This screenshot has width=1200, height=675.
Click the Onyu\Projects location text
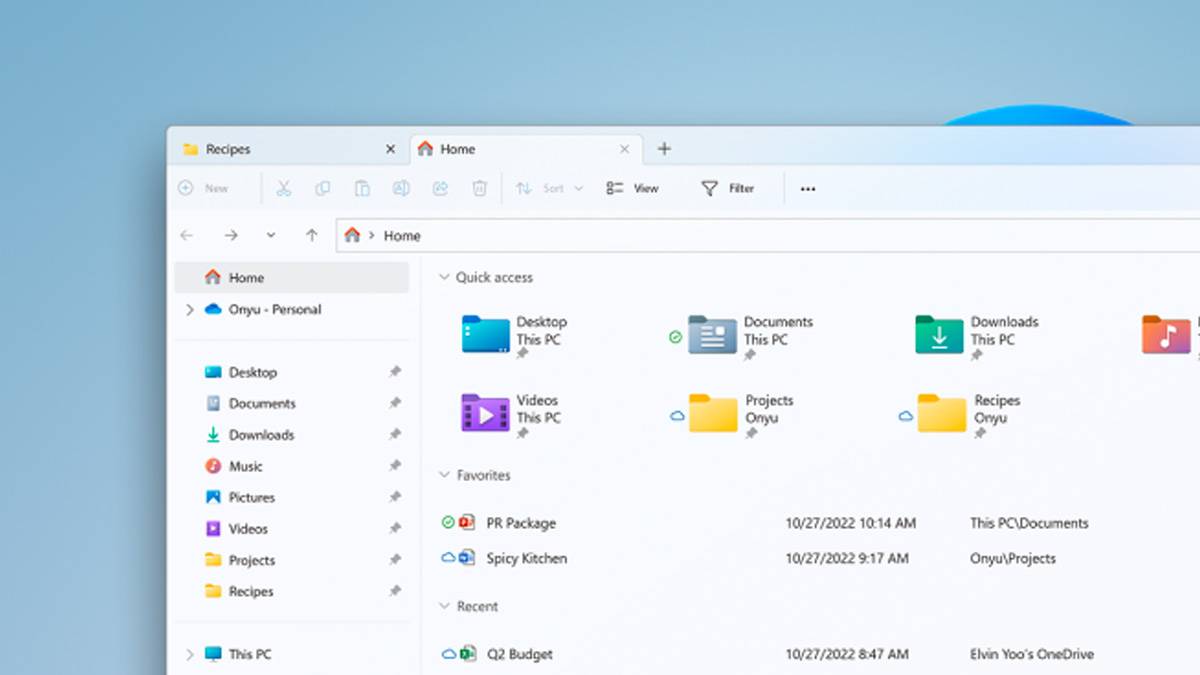coord(1013,558)
